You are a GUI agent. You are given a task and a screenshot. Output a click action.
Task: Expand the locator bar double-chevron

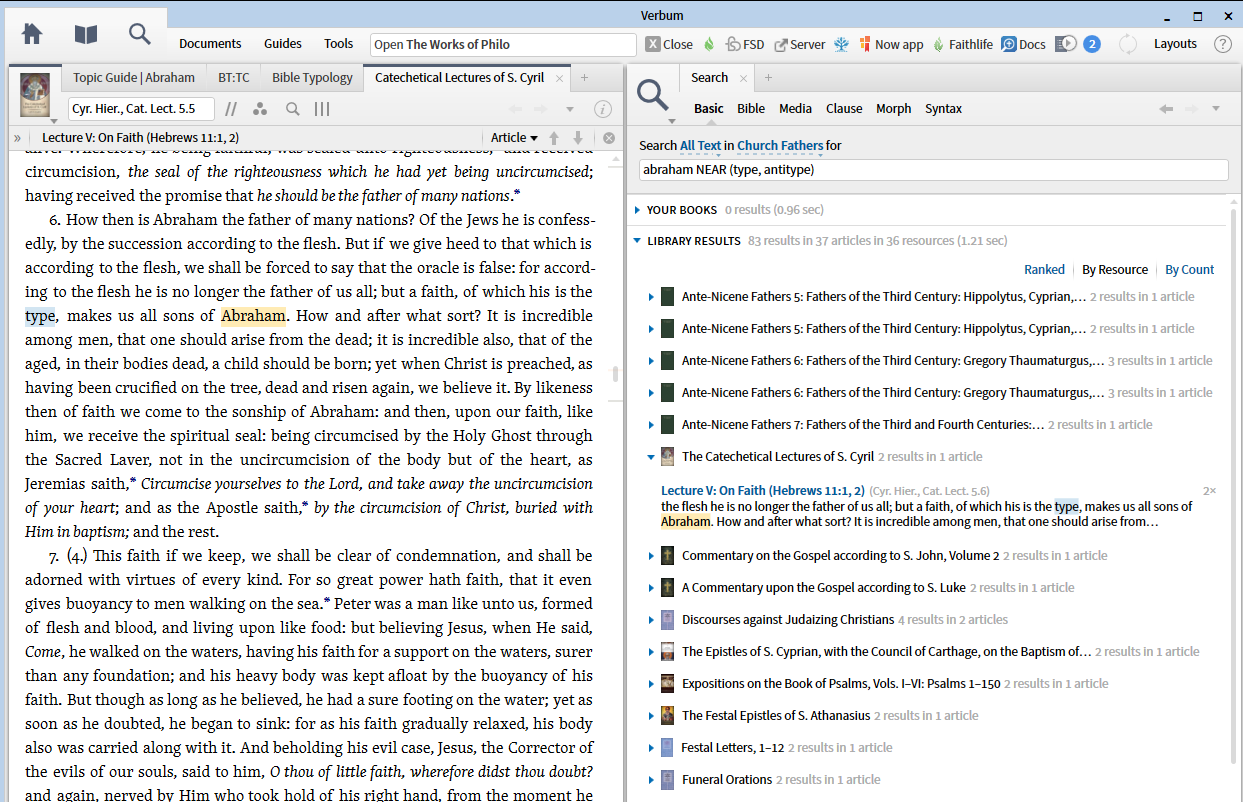(x=17, y=138)
